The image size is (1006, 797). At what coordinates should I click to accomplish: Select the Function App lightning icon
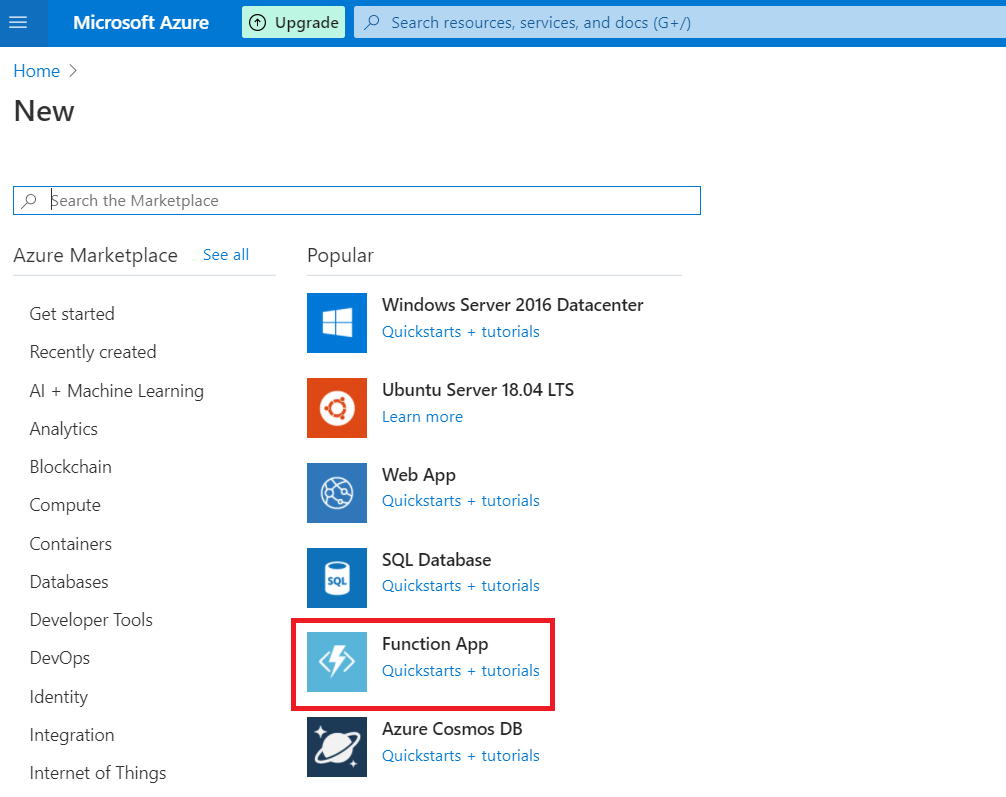tap(337, 662)
